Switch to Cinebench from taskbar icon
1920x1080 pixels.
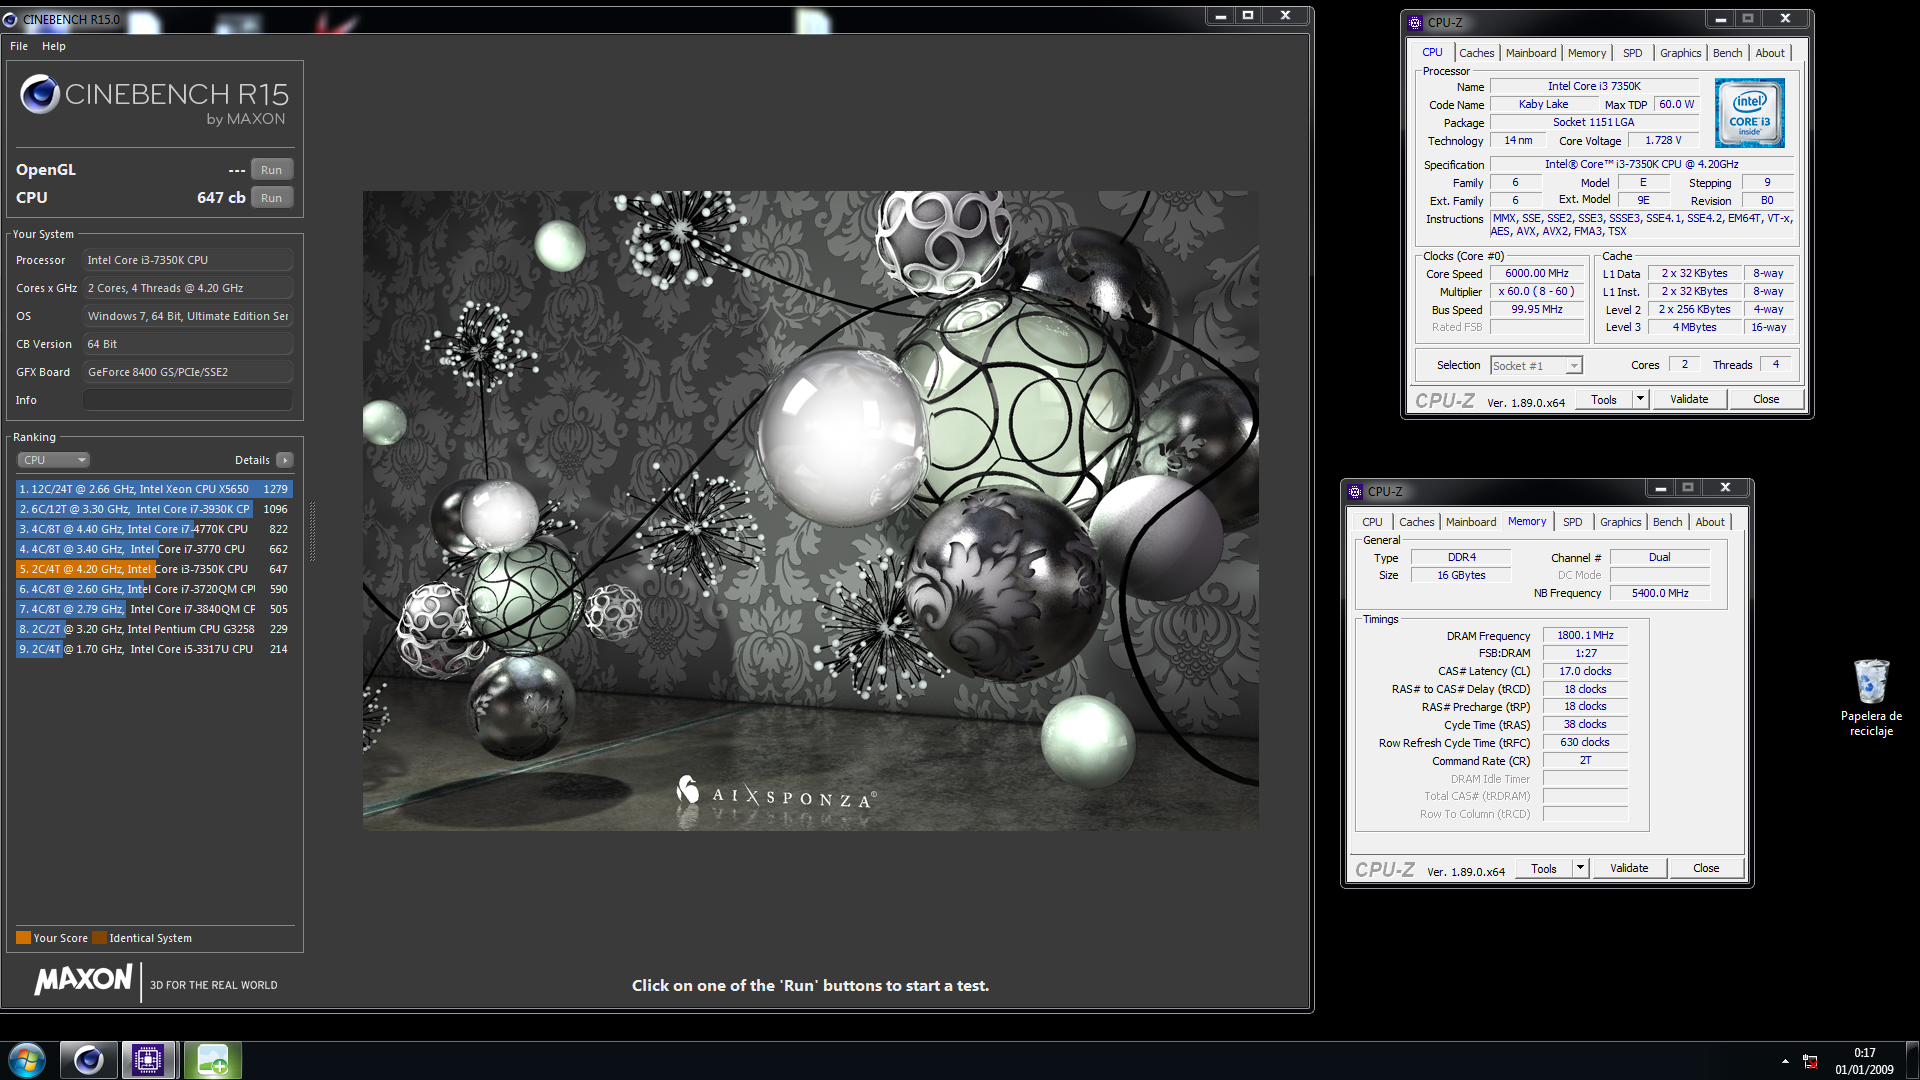(x=88, y=1060)
